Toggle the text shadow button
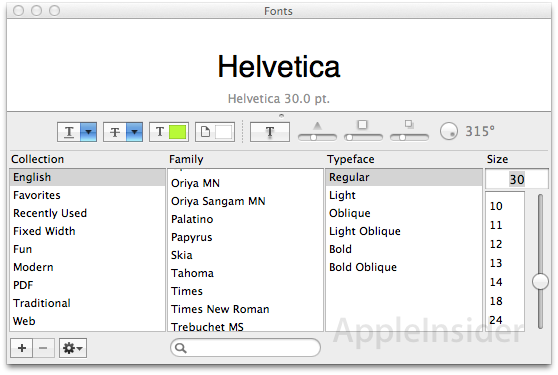 (270, 132)
